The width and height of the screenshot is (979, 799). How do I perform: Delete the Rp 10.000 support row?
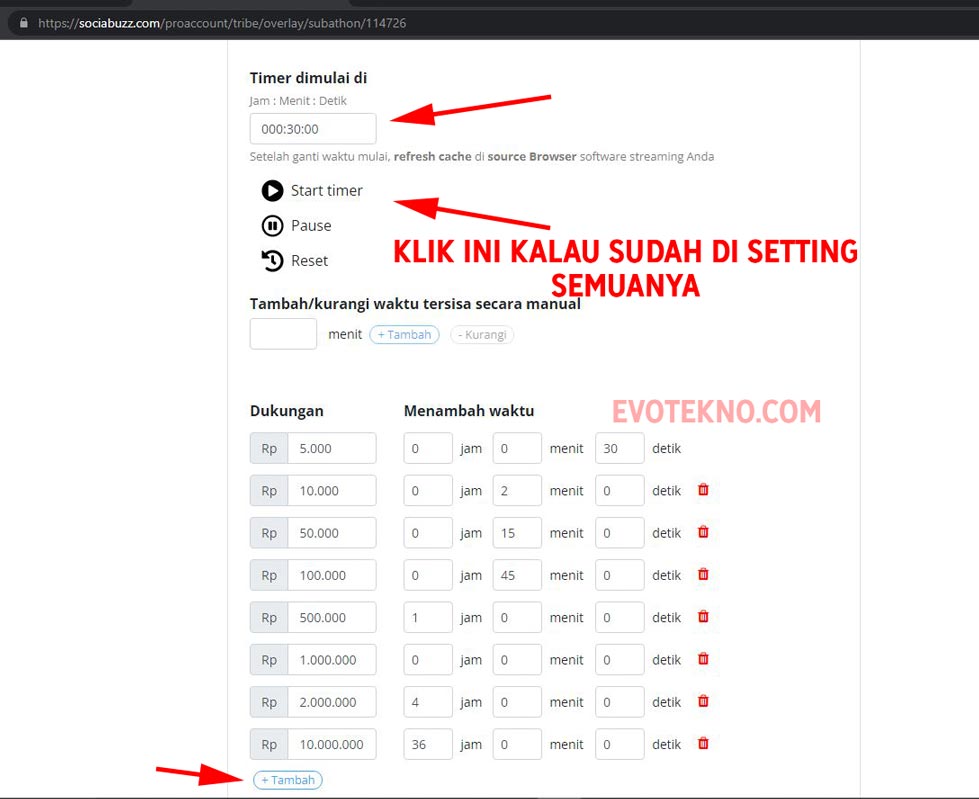click(x=703, y=490)
